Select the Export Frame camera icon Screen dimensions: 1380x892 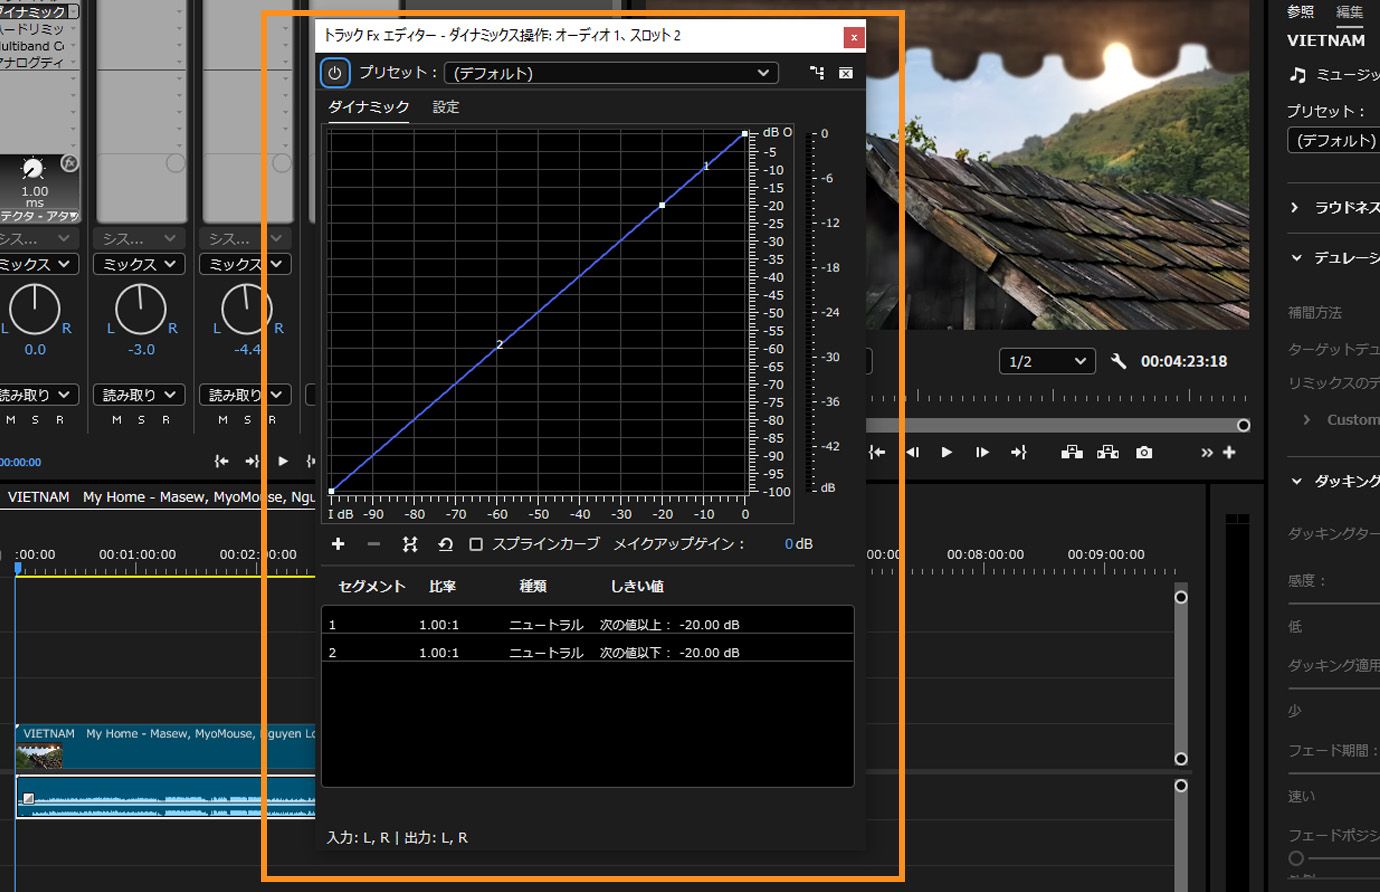(1144, 452)
